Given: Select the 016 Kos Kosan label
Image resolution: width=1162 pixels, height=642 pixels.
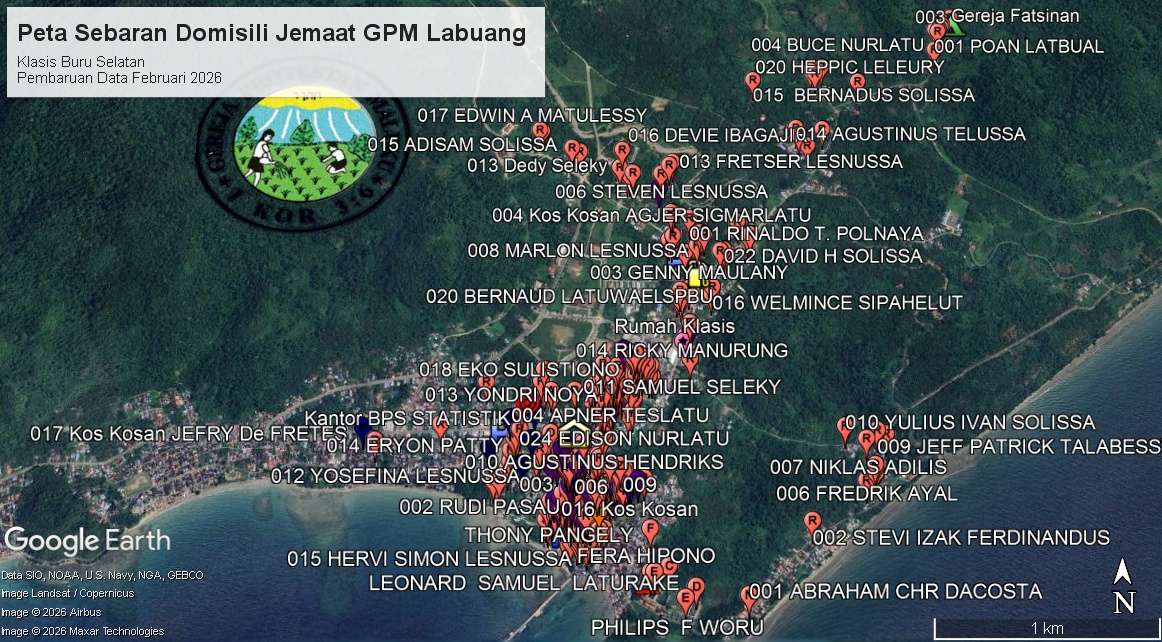Looking at the screenshot, I should click(630, 510).
